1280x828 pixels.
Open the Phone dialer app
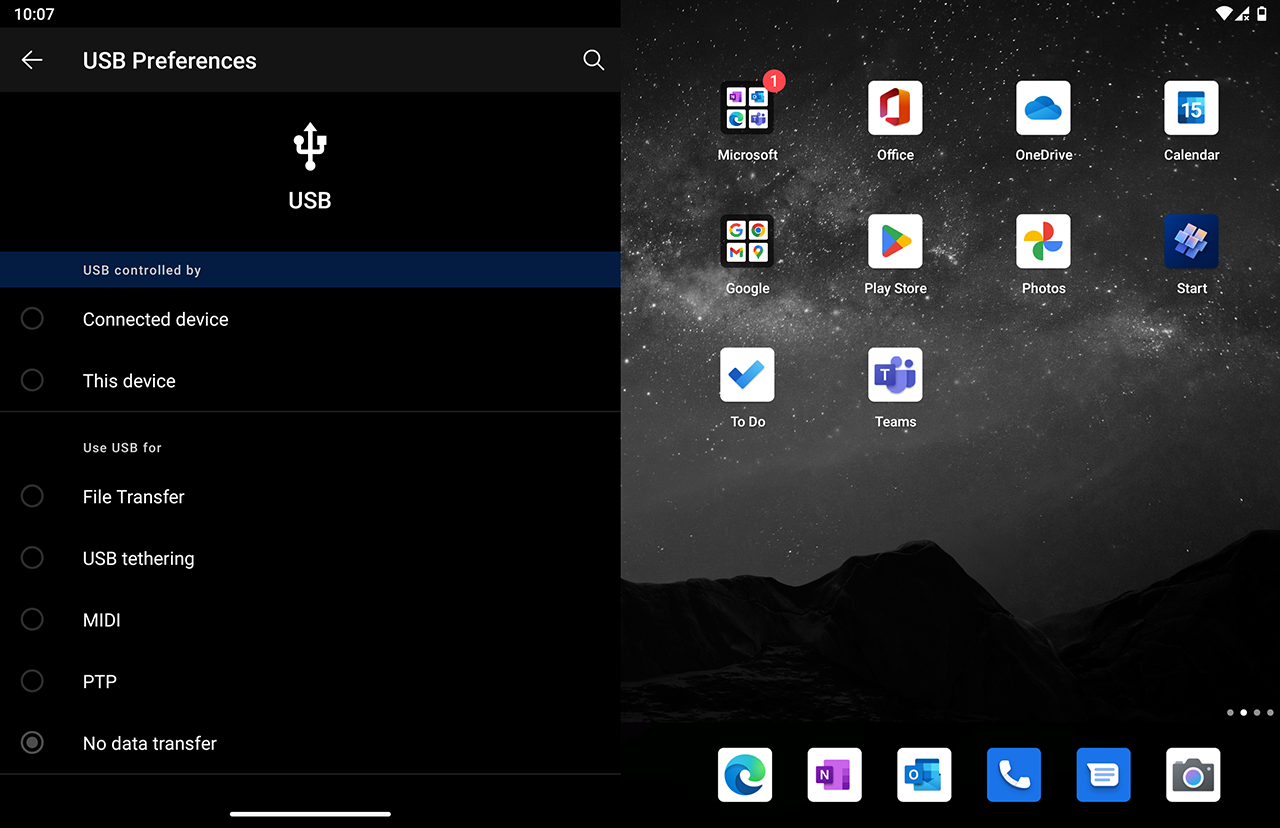point(1014,775)
